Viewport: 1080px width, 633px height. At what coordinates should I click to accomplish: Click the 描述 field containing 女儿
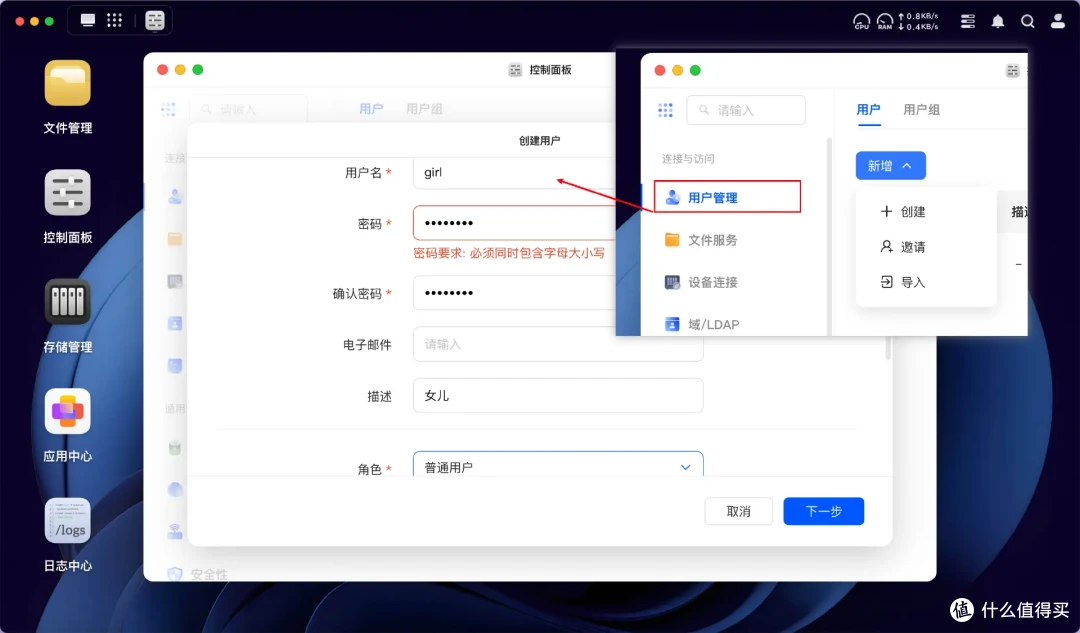(558, 395)
